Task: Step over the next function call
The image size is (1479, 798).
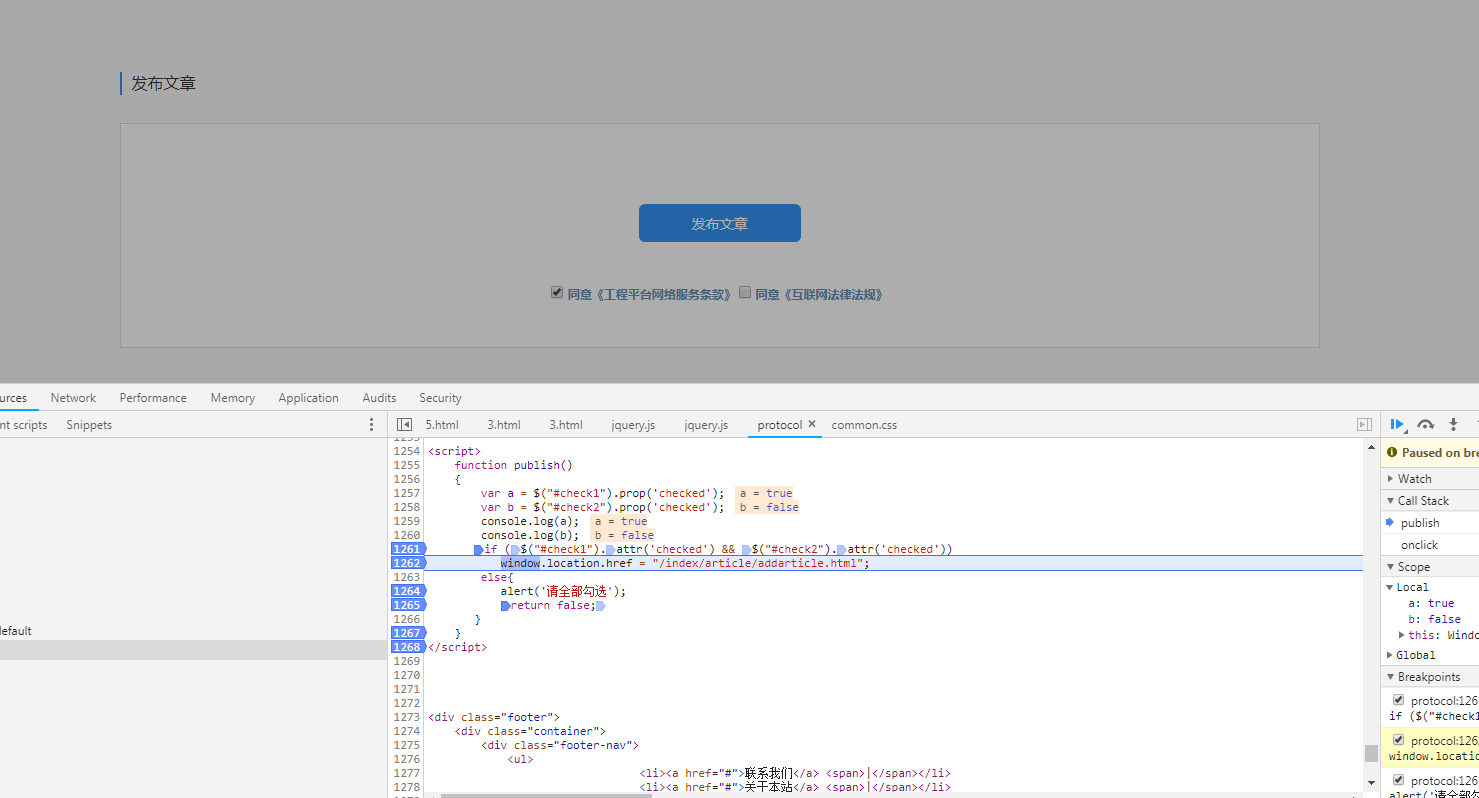Action: click(x=1426, y=424)
